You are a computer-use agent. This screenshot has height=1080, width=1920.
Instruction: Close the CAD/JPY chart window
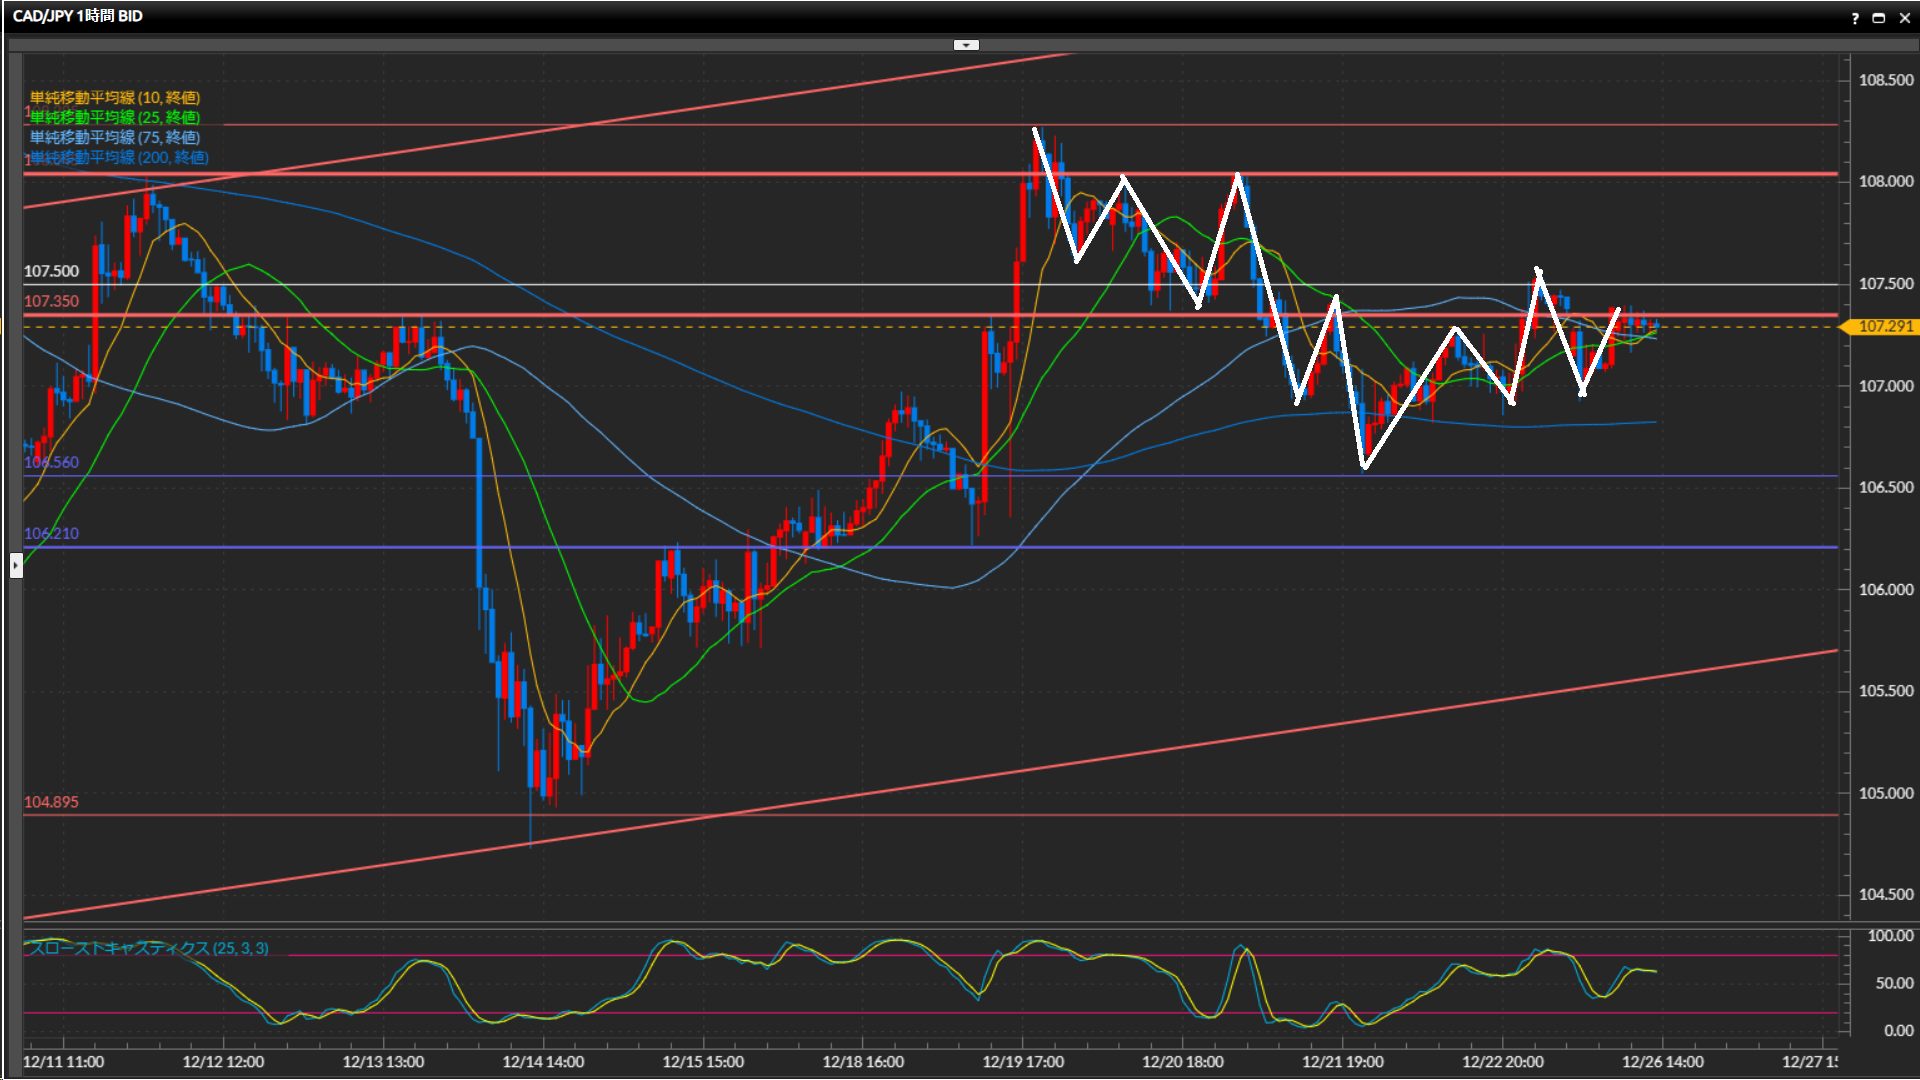tap(1904, 18)
